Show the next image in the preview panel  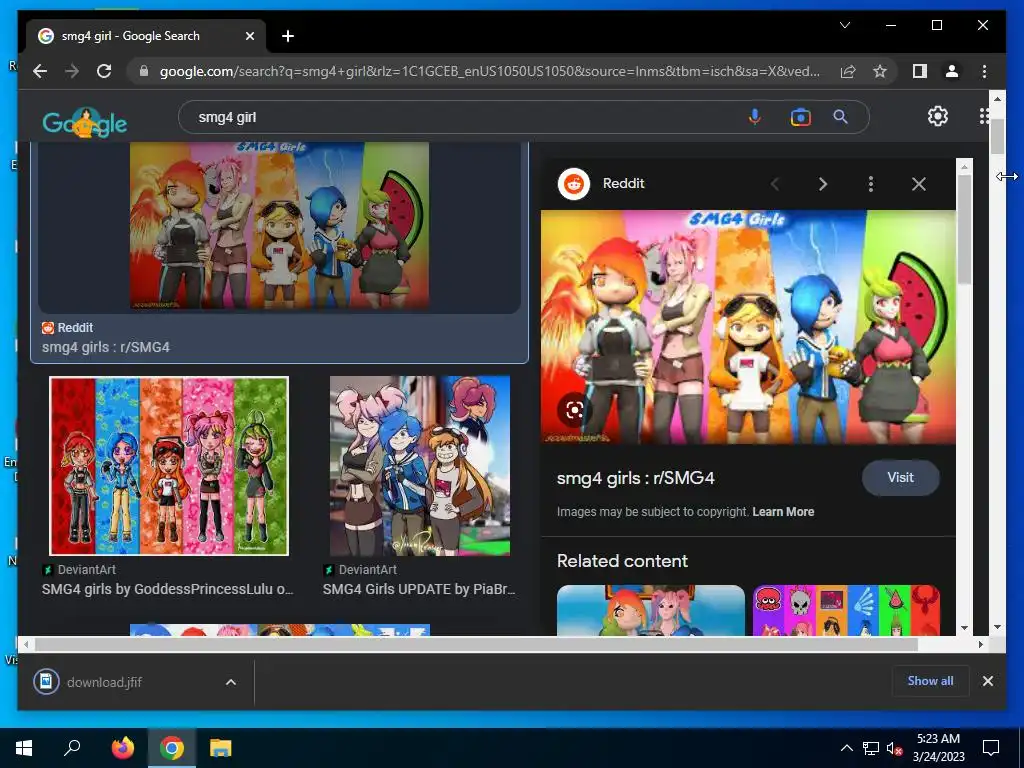click(823, 184)
